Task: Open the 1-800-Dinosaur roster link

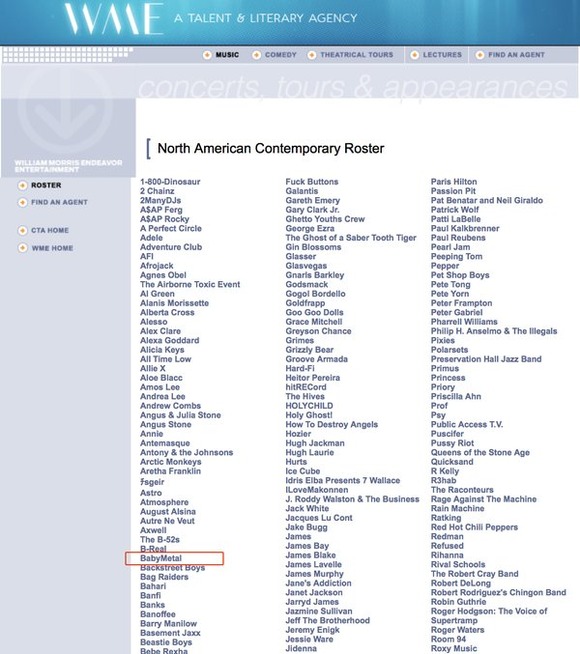Action: coord(170,182)
